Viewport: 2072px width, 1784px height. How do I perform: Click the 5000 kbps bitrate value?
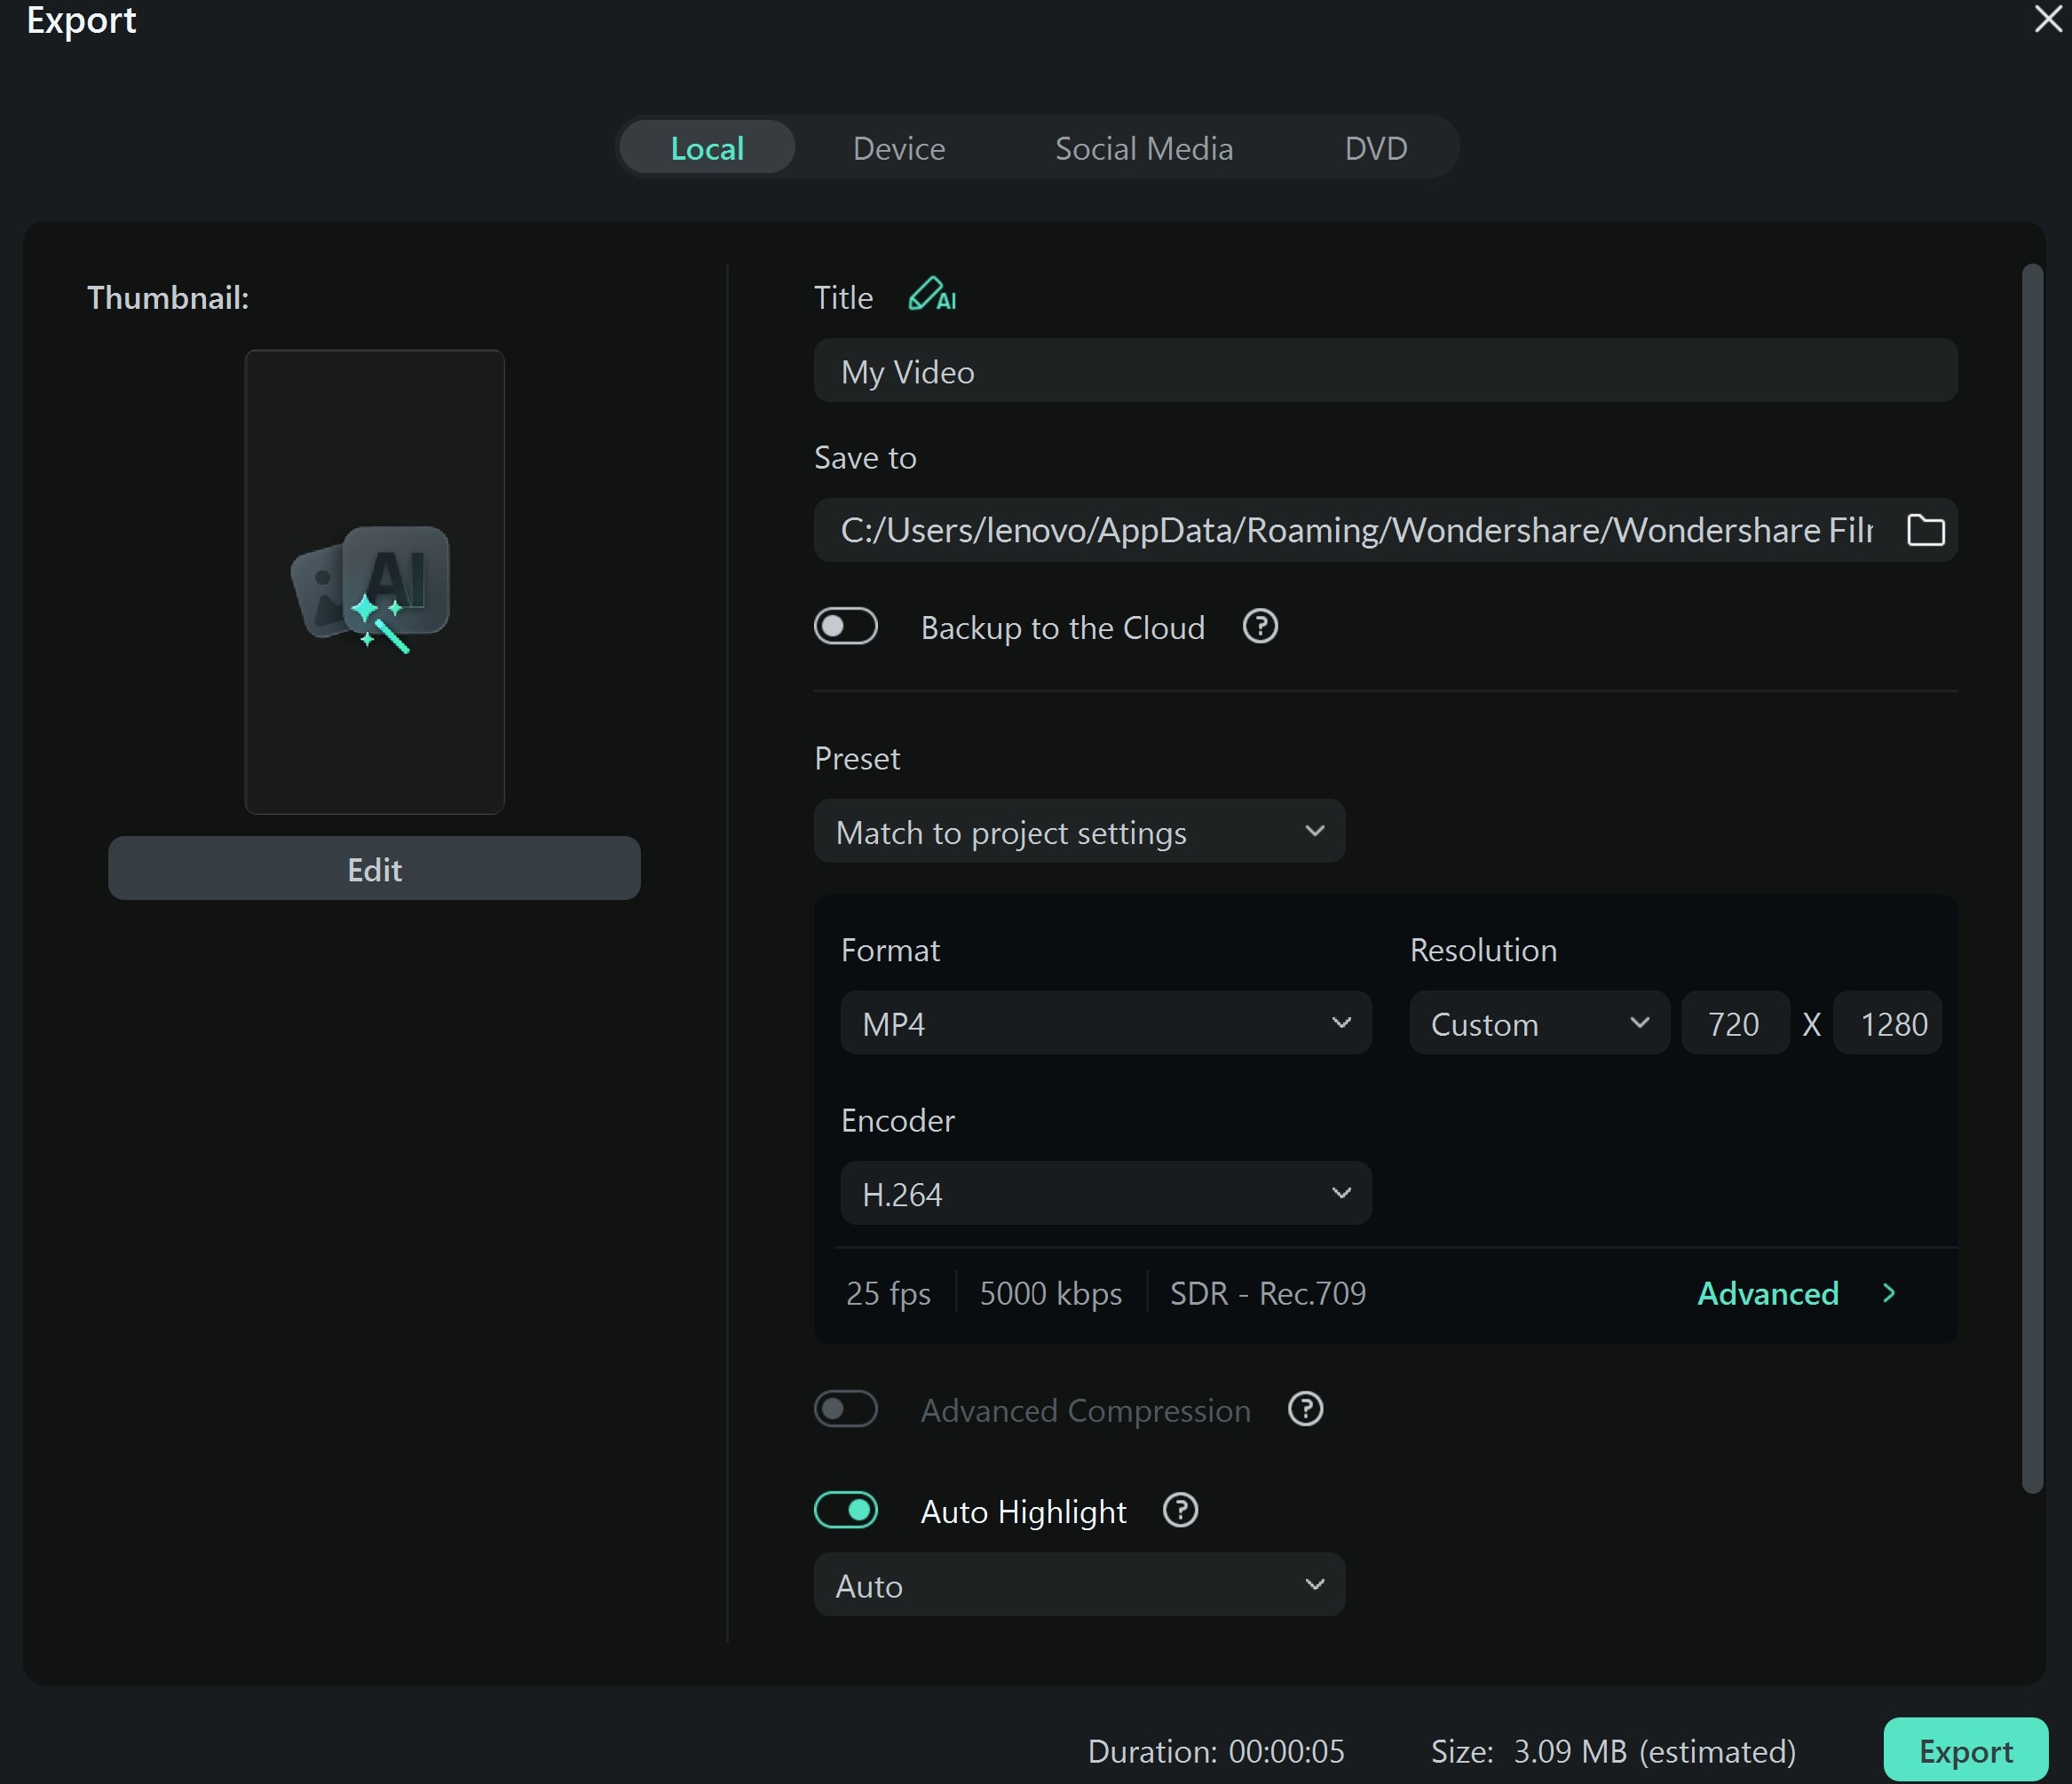pyautogui.click(x=1050, y=1293)
